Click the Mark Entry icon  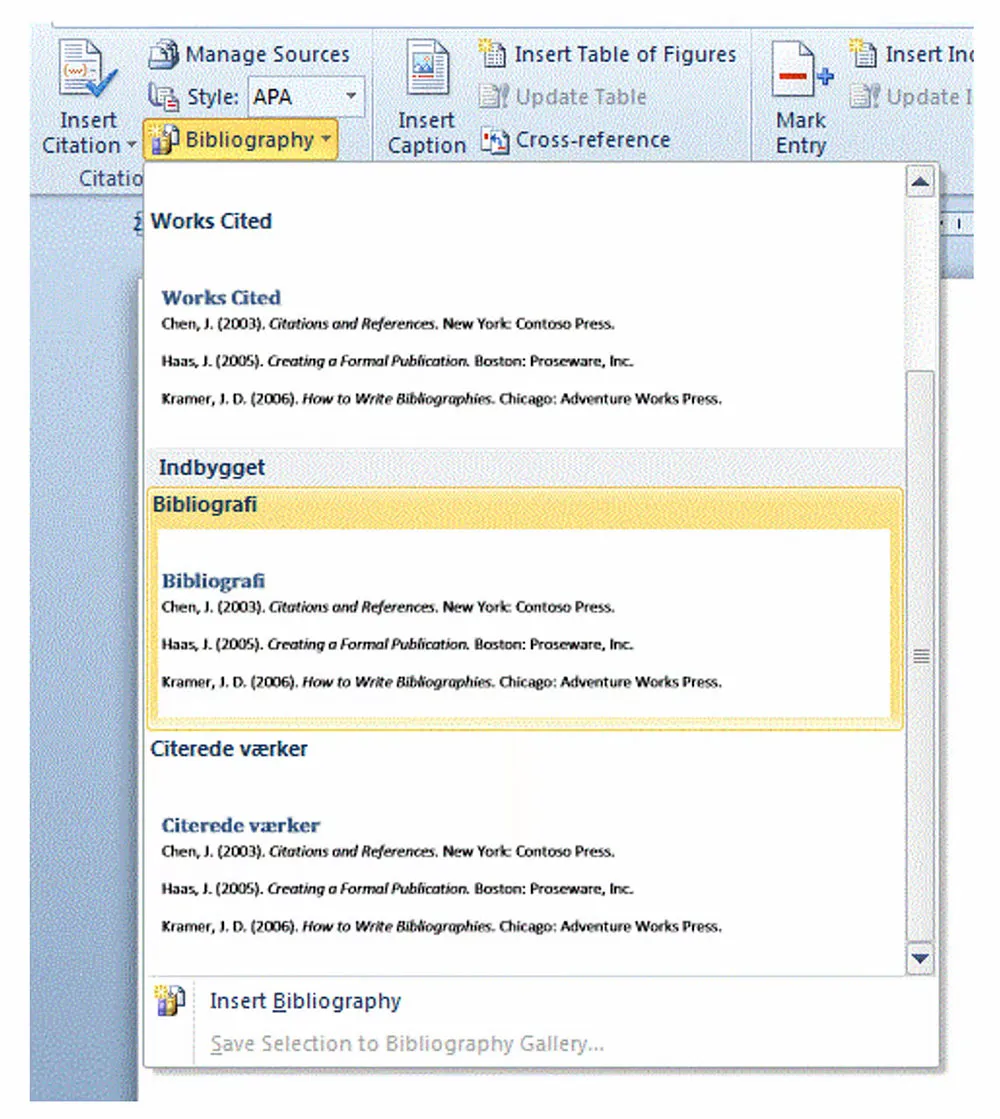[x=802, y=69]
